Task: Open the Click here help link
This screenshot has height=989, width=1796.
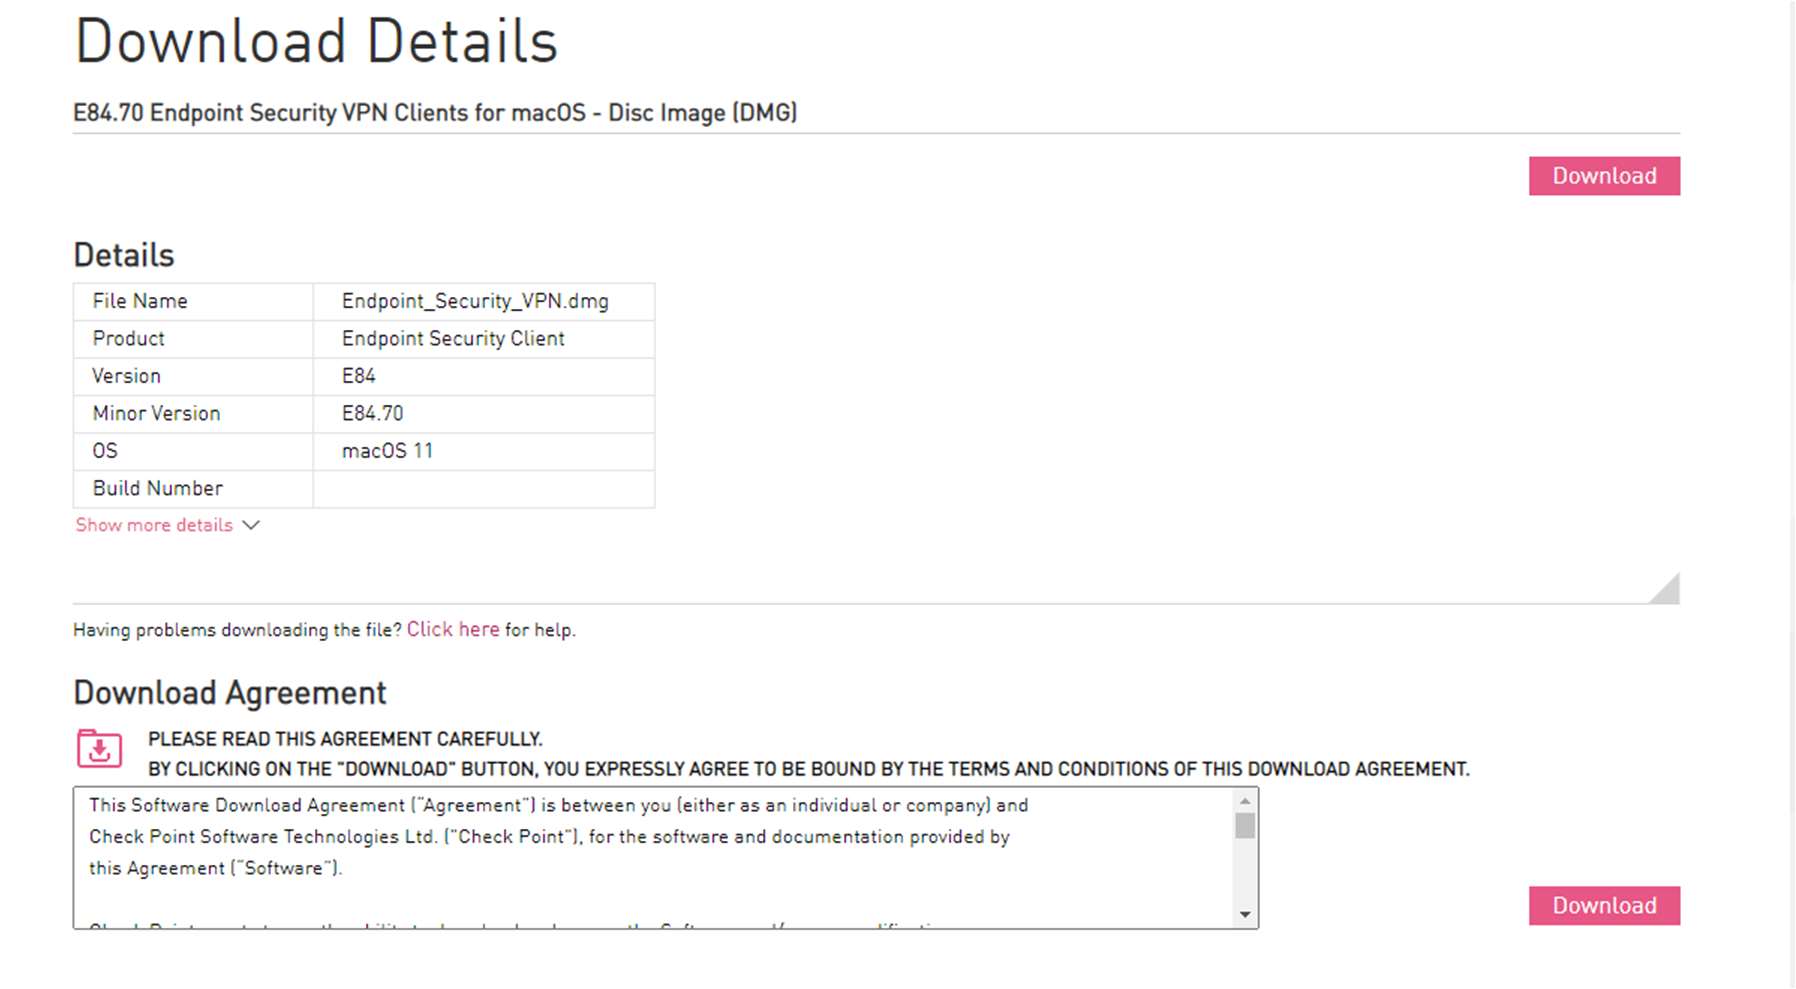Action: [453, 629]
